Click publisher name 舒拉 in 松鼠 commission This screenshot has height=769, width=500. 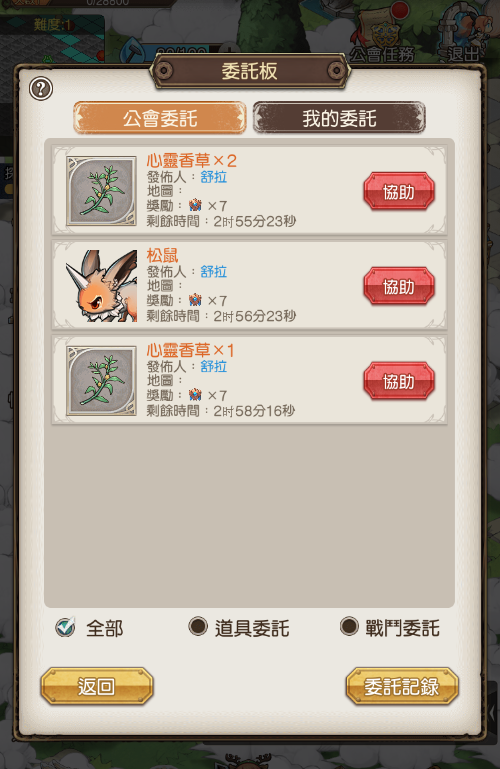pos(214,271)
